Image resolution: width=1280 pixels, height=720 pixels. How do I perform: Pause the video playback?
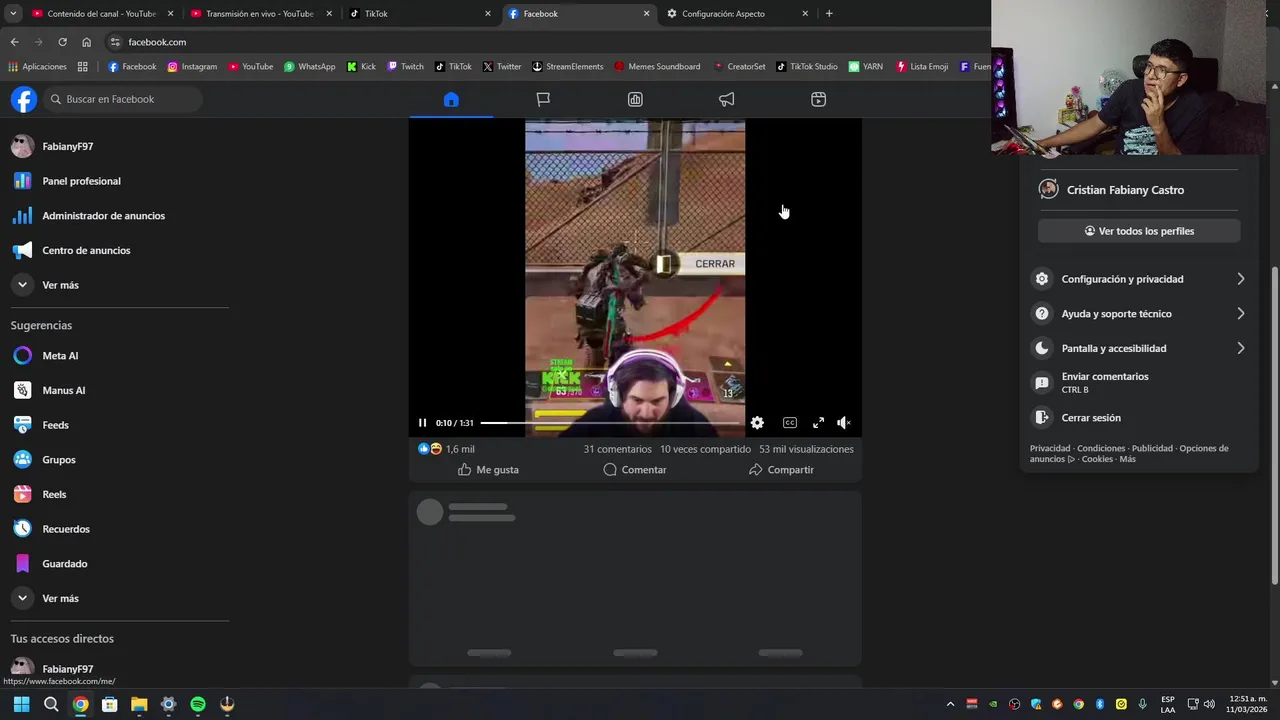pyautogui.click(x=422, y=423)
